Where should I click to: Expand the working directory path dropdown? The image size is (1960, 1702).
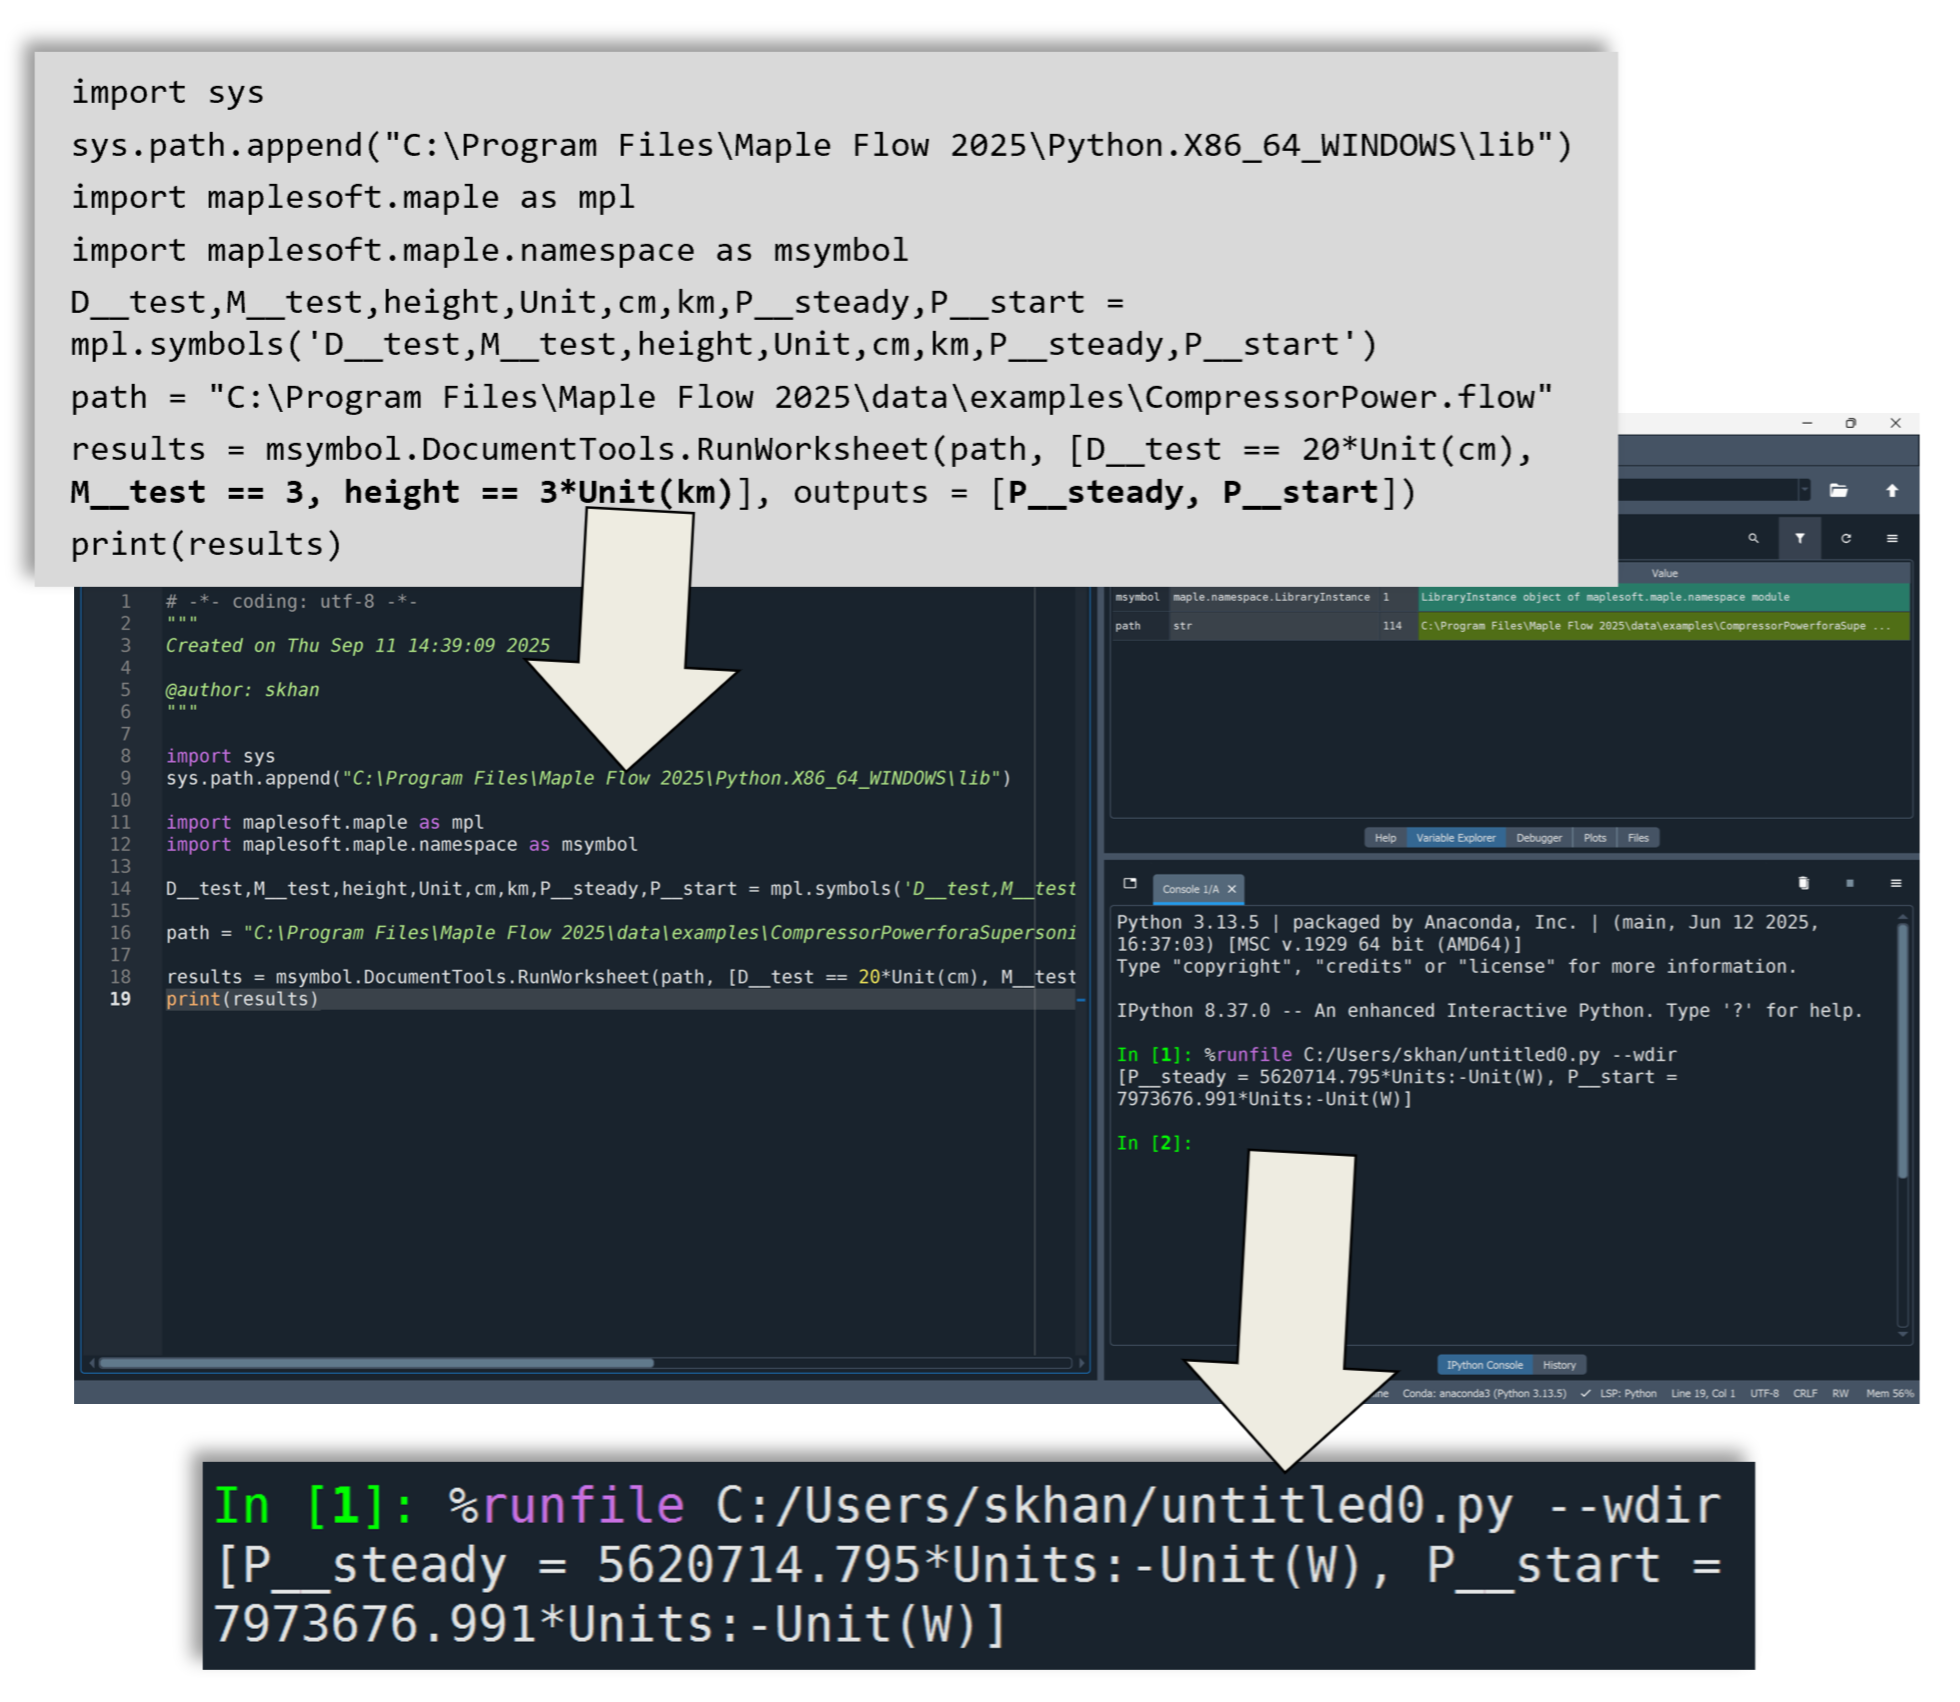[x=1804, y=490]
